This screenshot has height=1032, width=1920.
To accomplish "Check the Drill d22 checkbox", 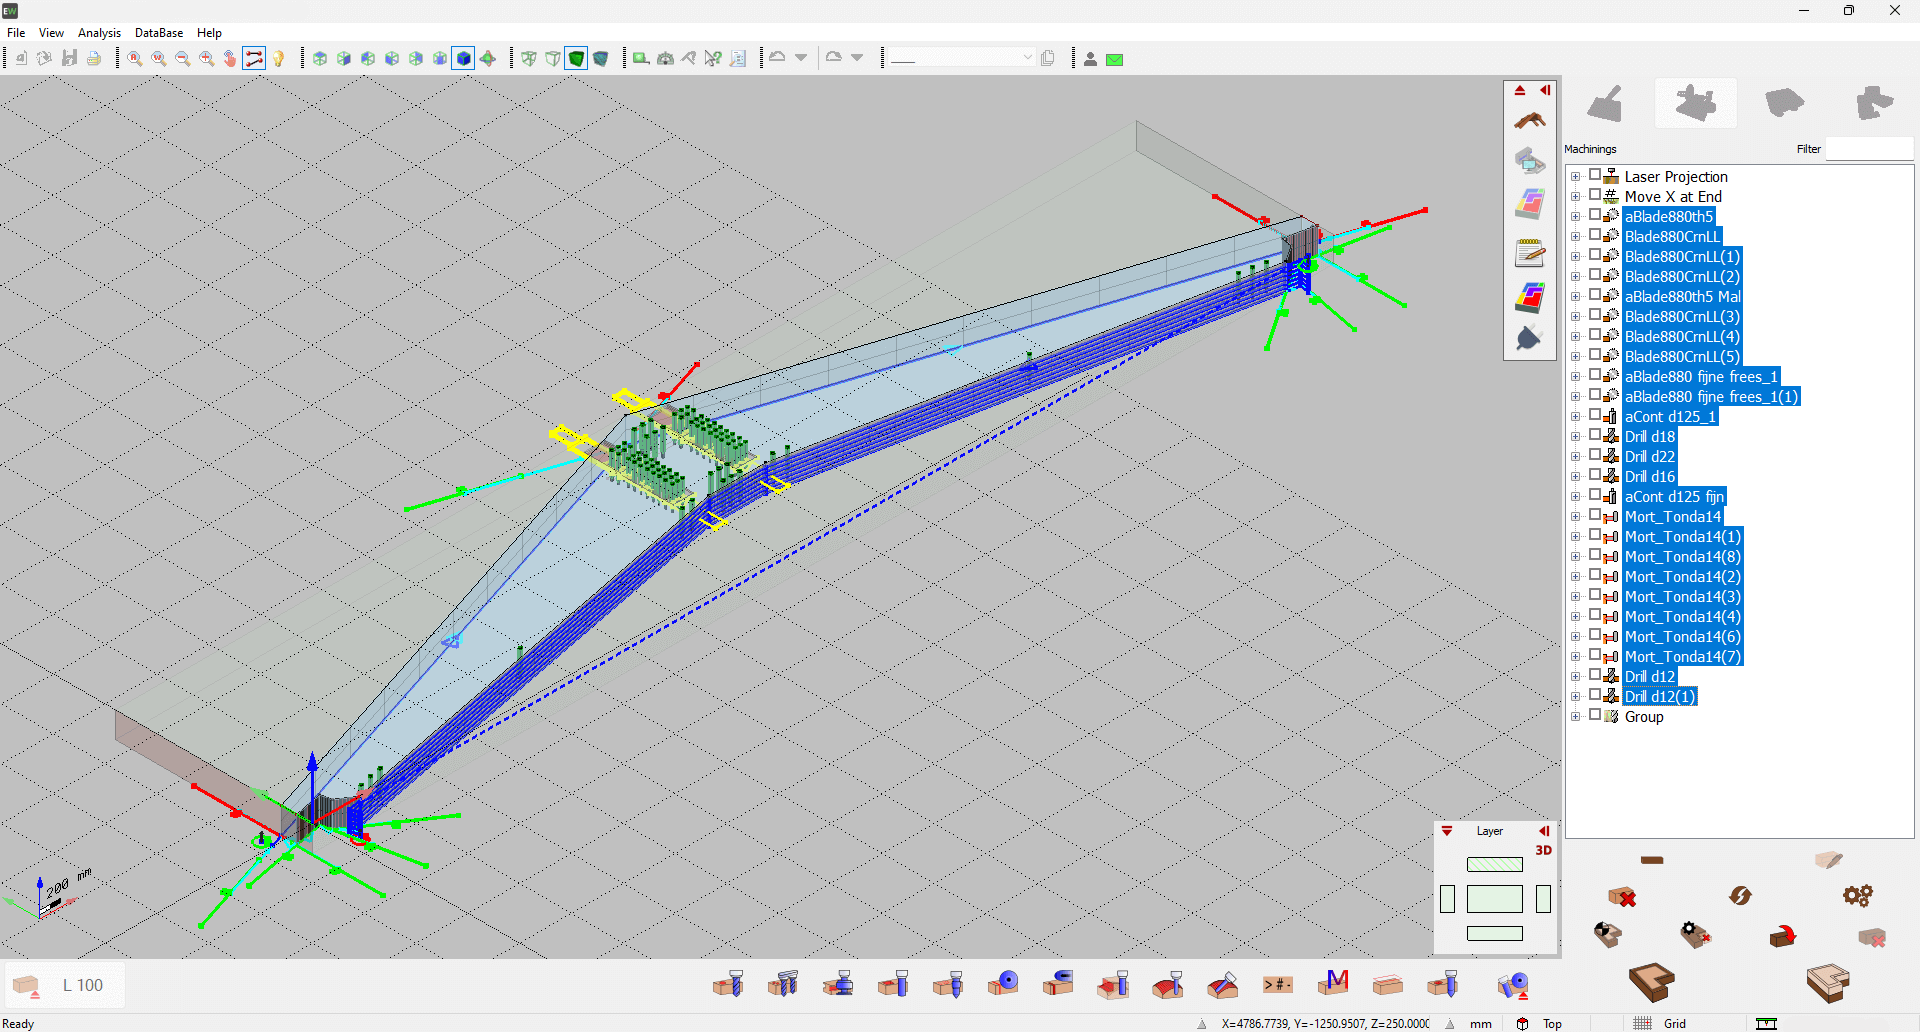I will pyautogui.click(x=1595, y=455).
